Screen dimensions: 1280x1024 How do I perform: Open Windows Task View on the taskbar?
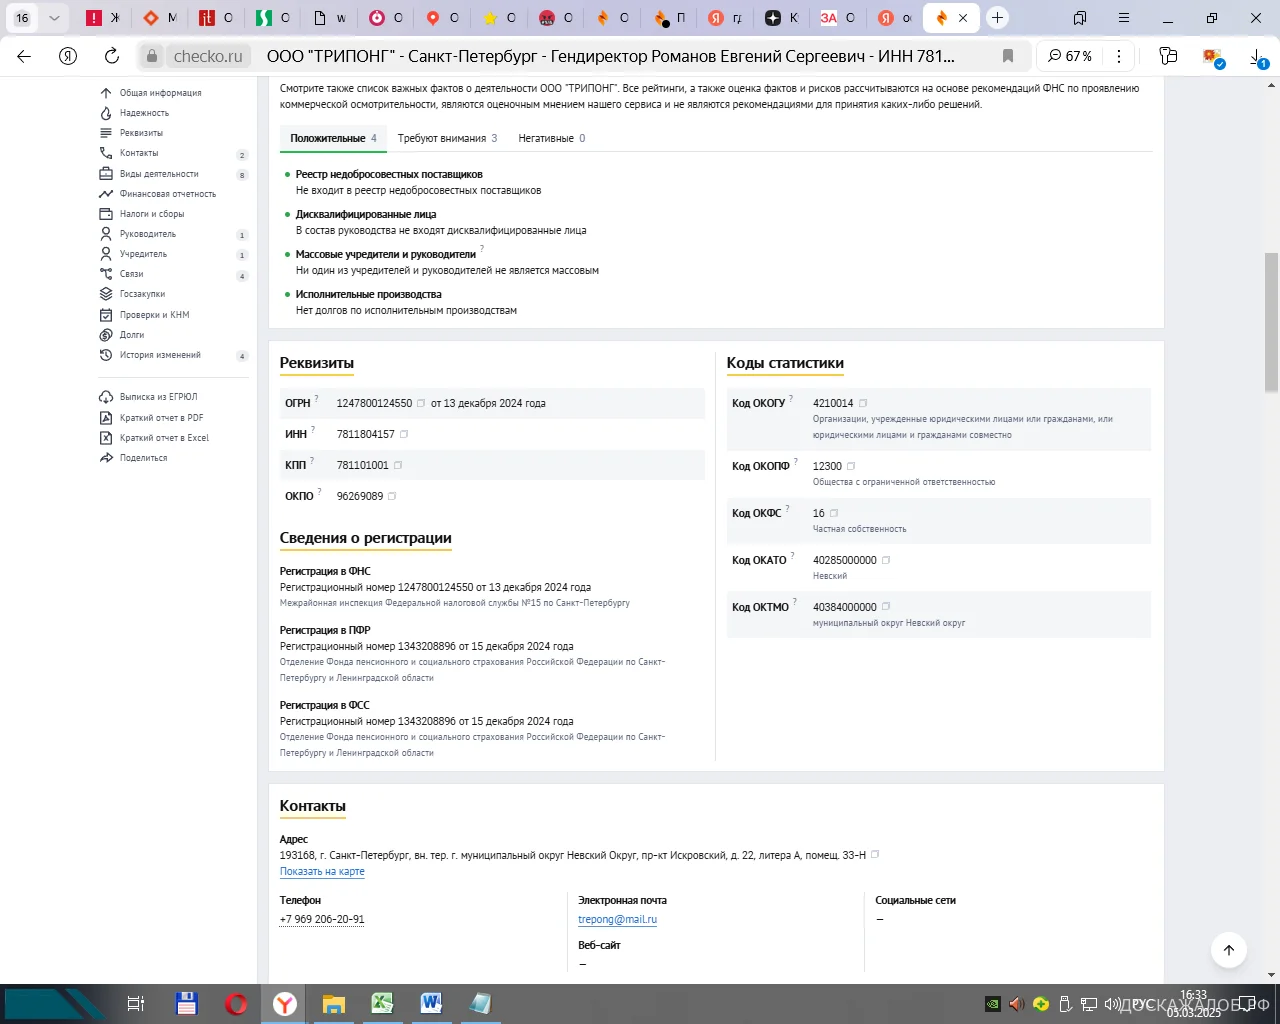136,1004
